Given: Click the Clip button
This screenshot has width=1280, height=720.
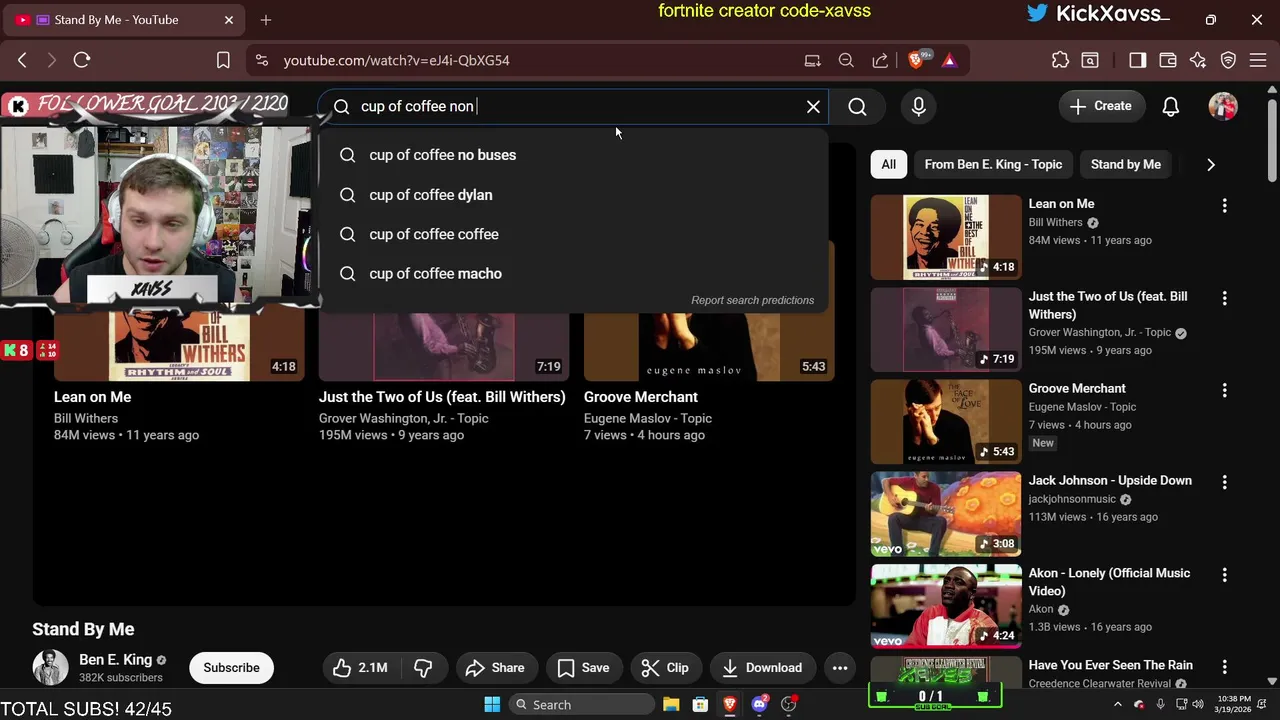Looking at the screenshot, I should click(x=665, y=668).
